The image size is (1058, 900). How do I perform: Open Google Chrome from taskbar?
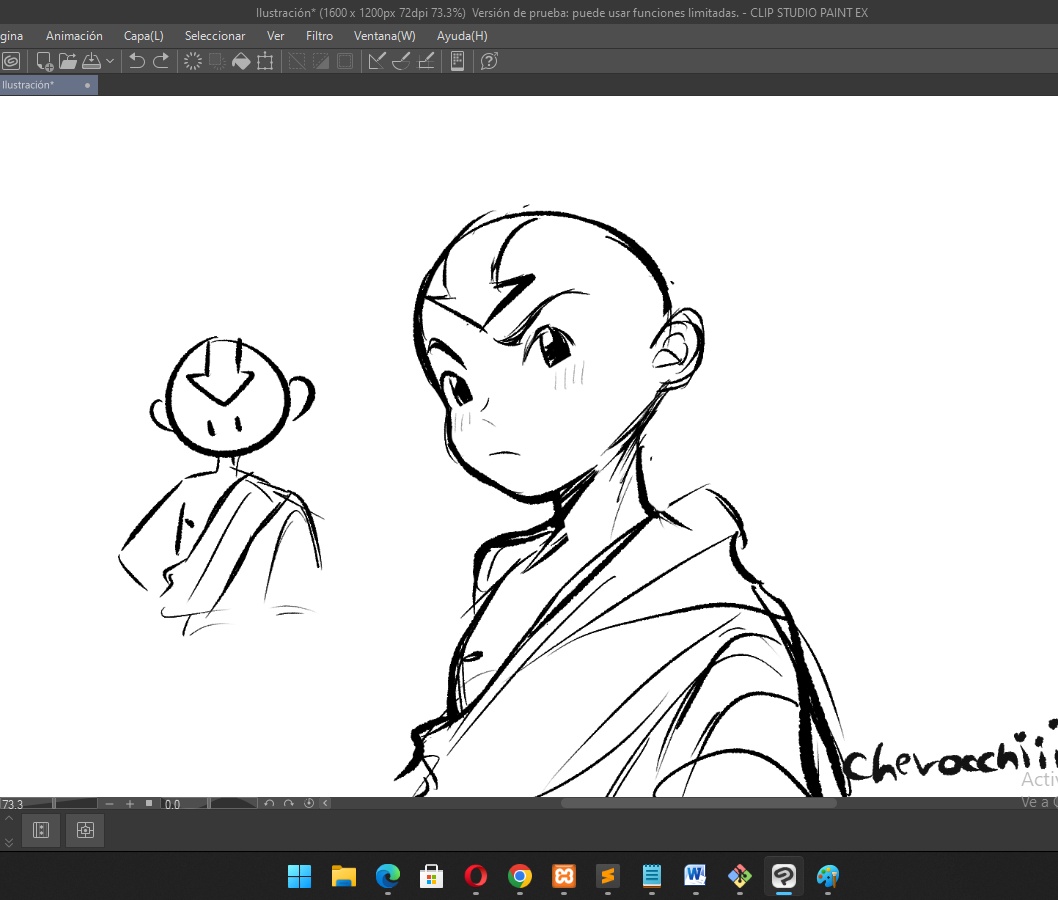coord(520,876)
